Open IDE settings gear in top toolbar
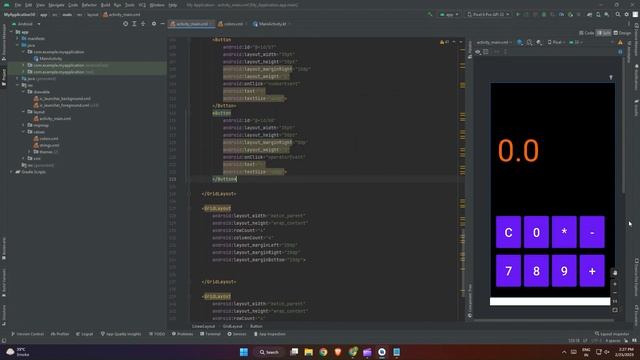The image size is (640, 360). (627, 14)
